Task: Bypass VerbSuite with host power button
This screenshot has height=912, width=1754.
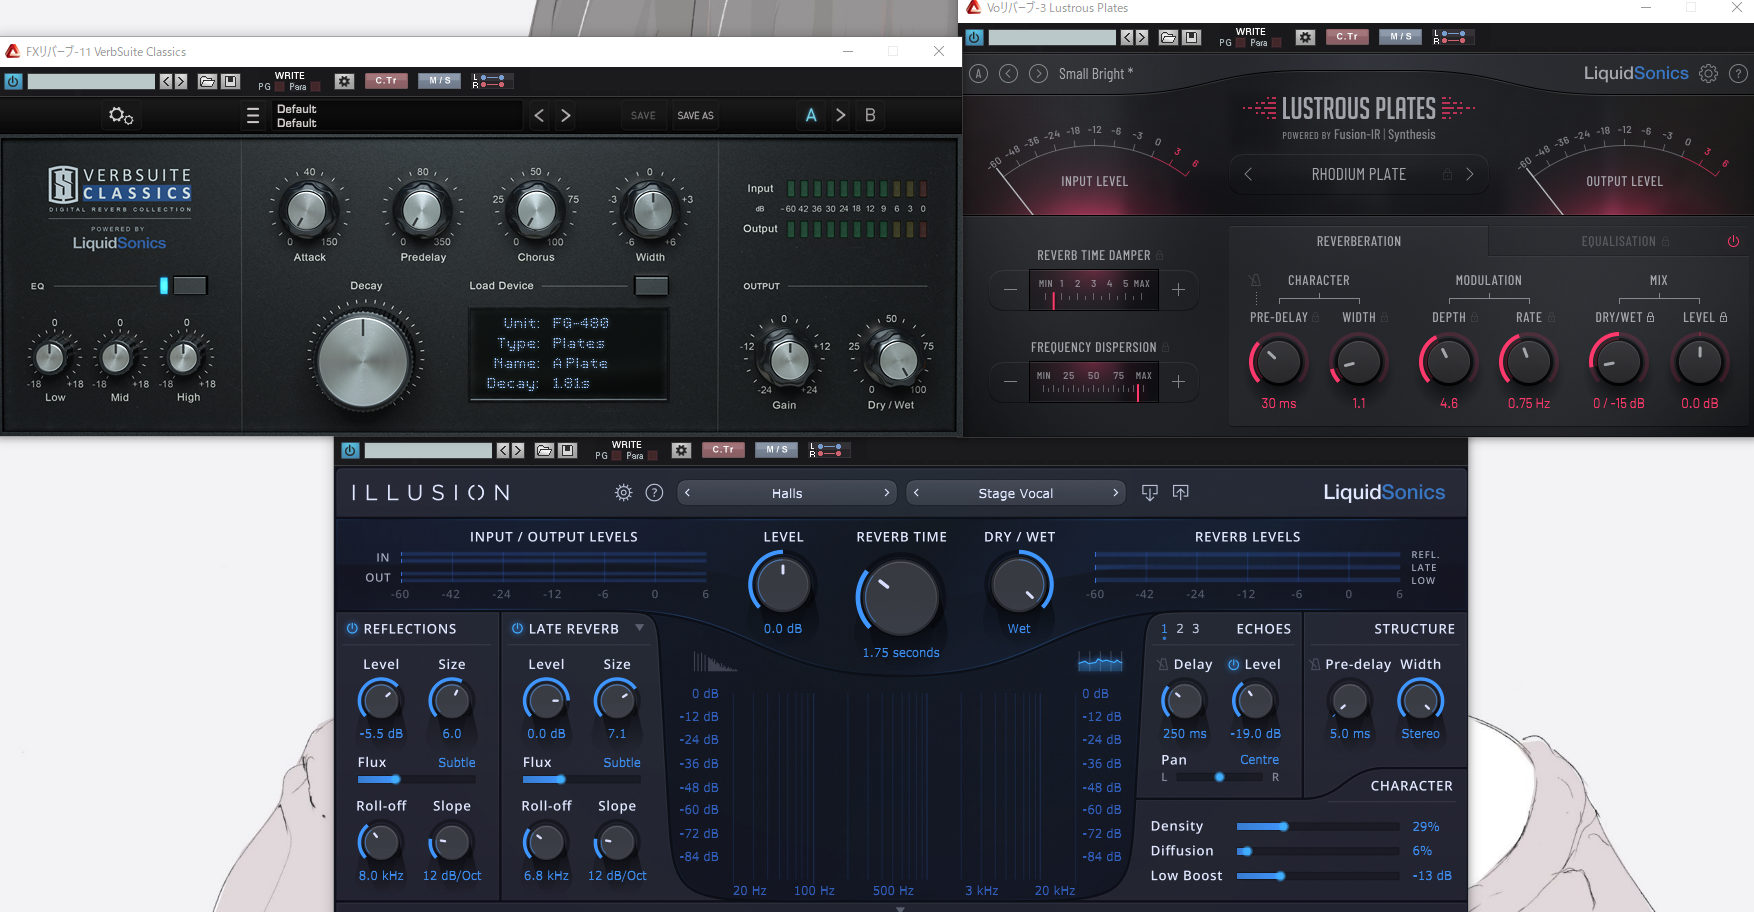Action: [13, 81]
